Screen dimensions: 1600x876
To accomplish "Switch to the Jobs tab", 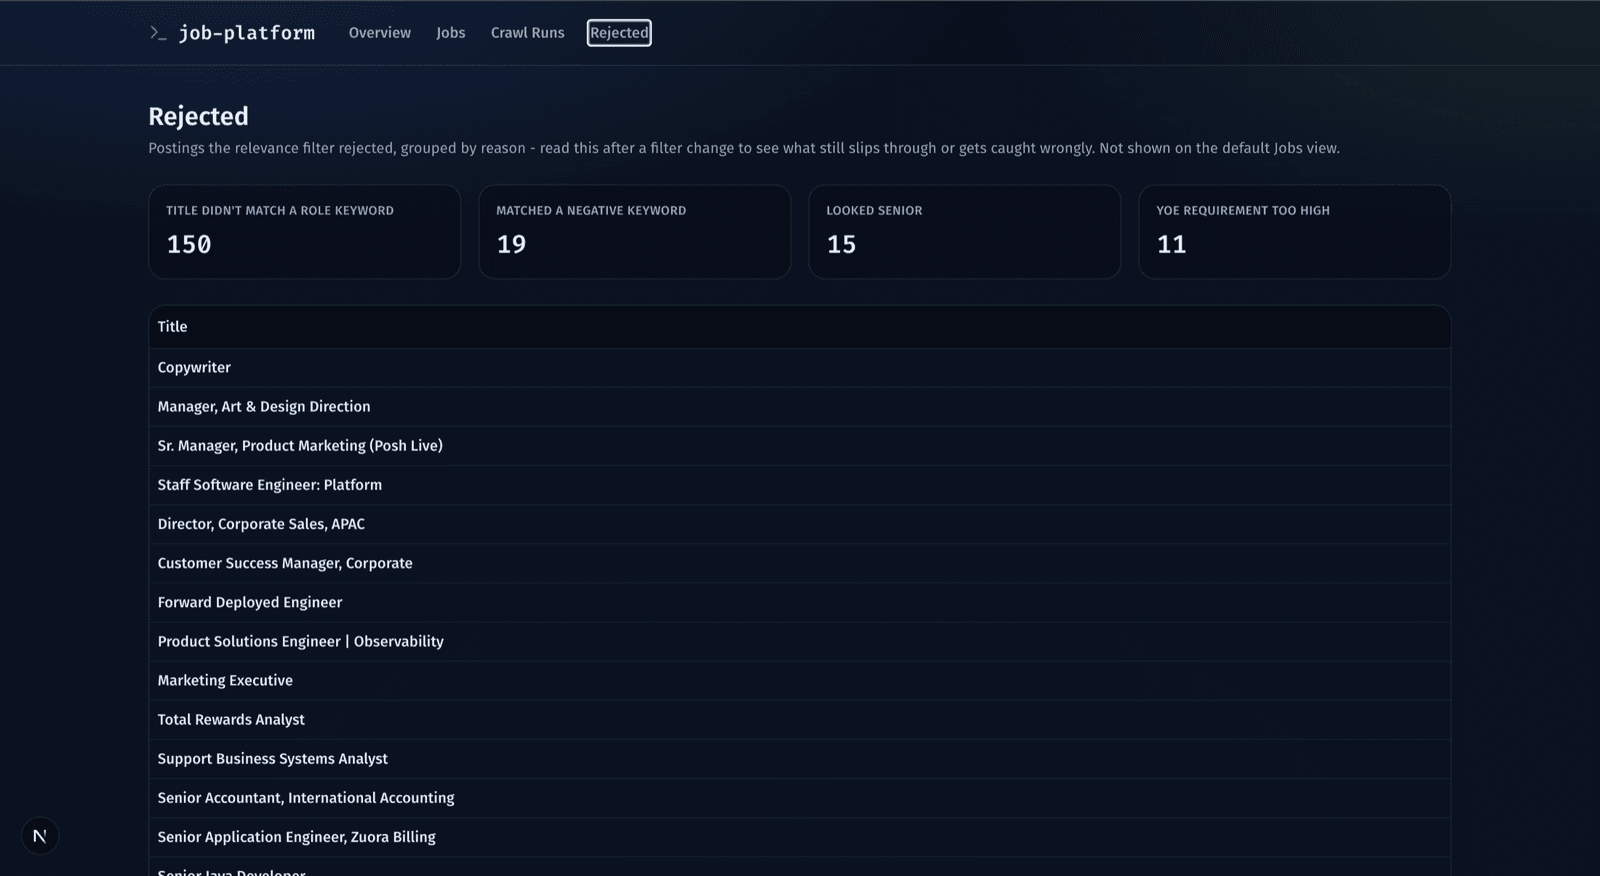I will [451, 33].
